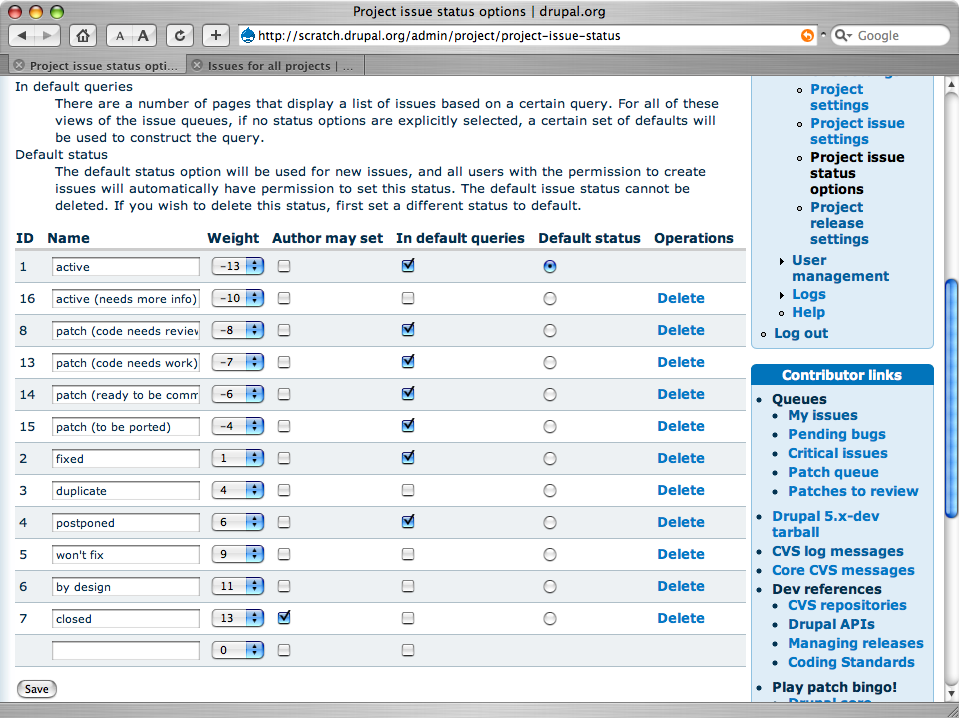Open Critical issues link
Viewport: 959px width, 718px height.
(837, 453)
